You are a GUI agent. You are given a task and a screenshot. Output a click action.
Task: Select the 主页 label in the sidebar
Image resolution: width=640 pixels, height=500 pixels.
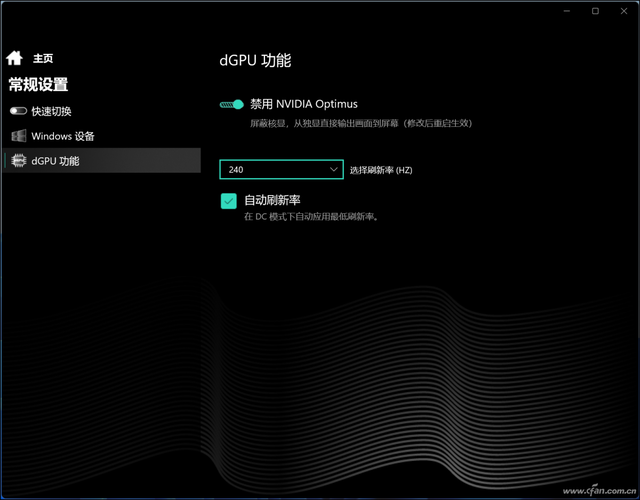point(43,58)
